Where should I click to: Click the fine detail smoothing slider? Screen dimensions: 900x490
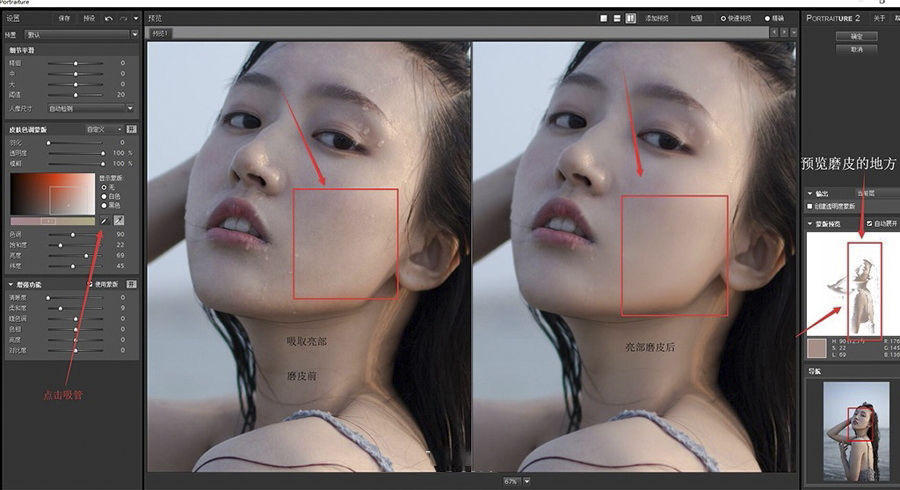click(x=75, y=63)
